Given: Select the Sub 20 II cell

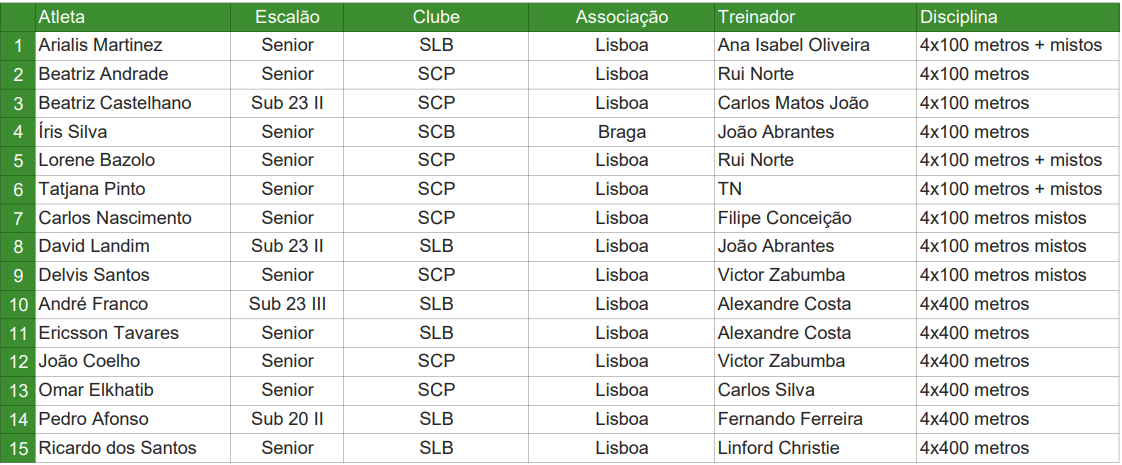Looking at the screenshot, I should 287,419.
